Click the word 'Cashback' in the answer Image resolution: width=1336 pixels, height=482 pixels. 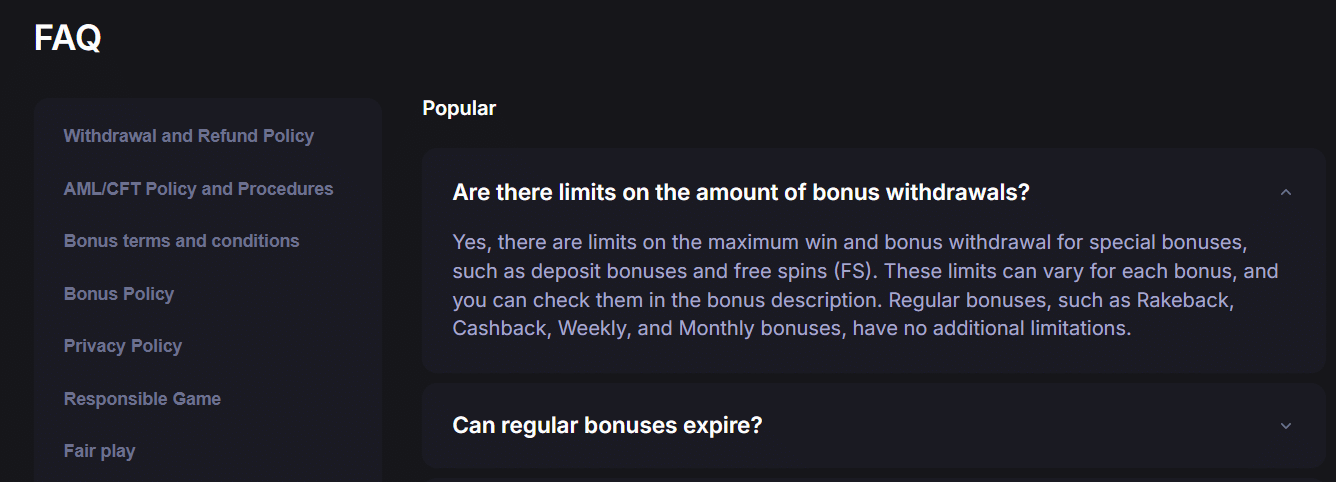(x=498, y=328)
